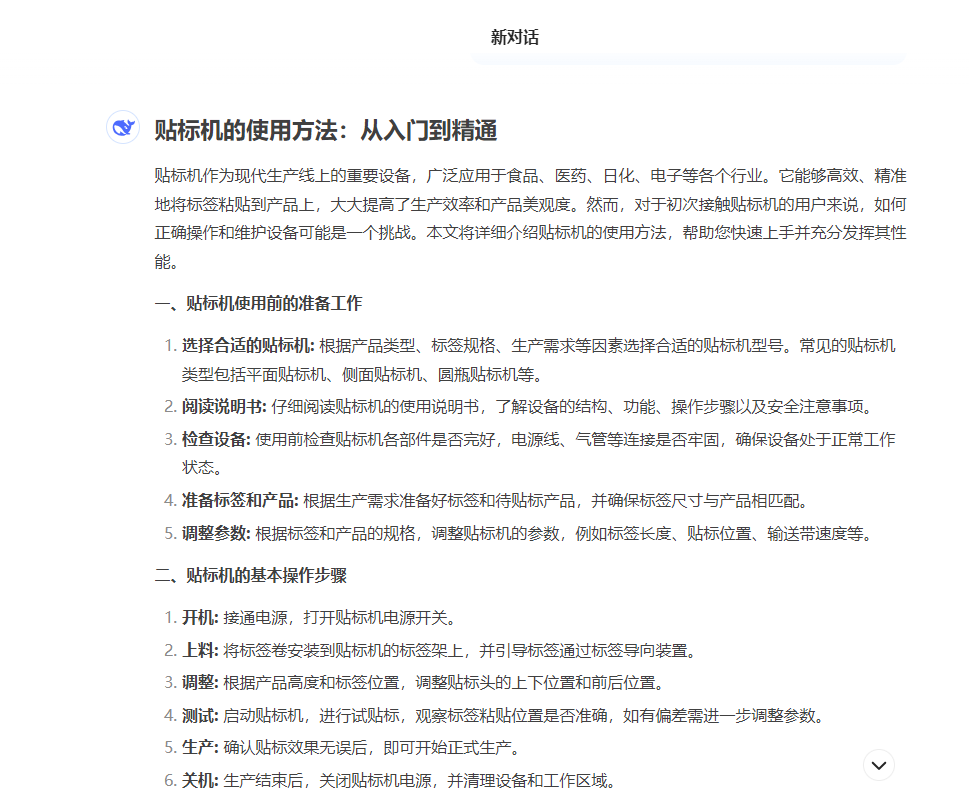Click the text 生产结束后，关闭贴标机电源

(x=327, y=780)
